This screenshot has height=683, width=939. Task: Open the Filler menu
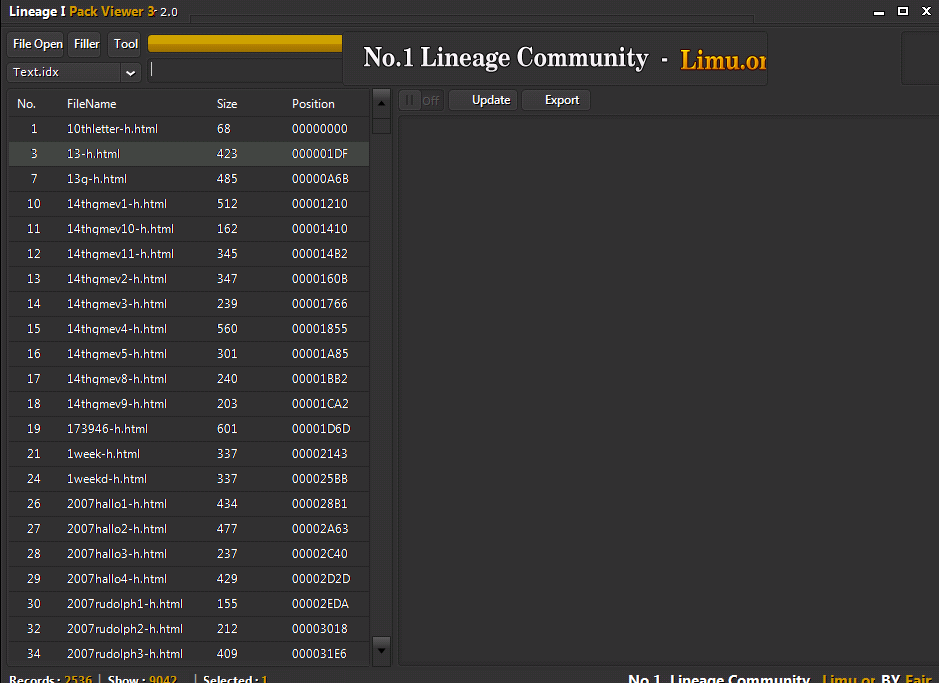(x=86, y=44)
